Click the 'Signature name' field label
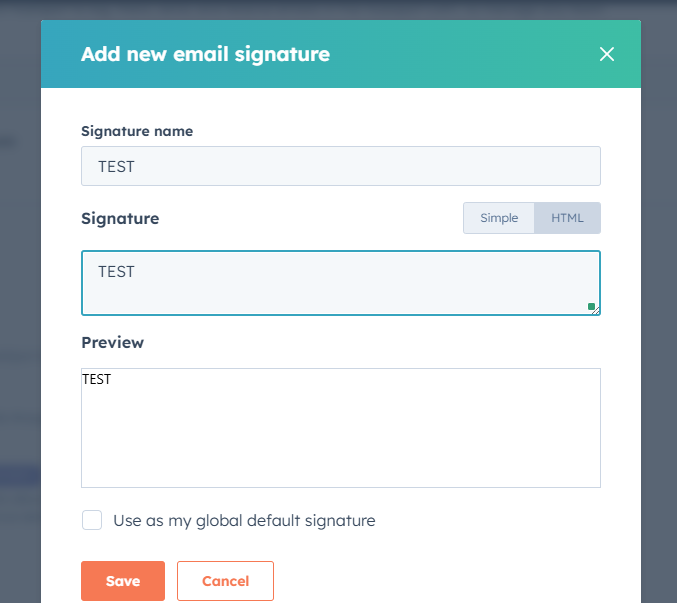 click(x=137, y=131)
